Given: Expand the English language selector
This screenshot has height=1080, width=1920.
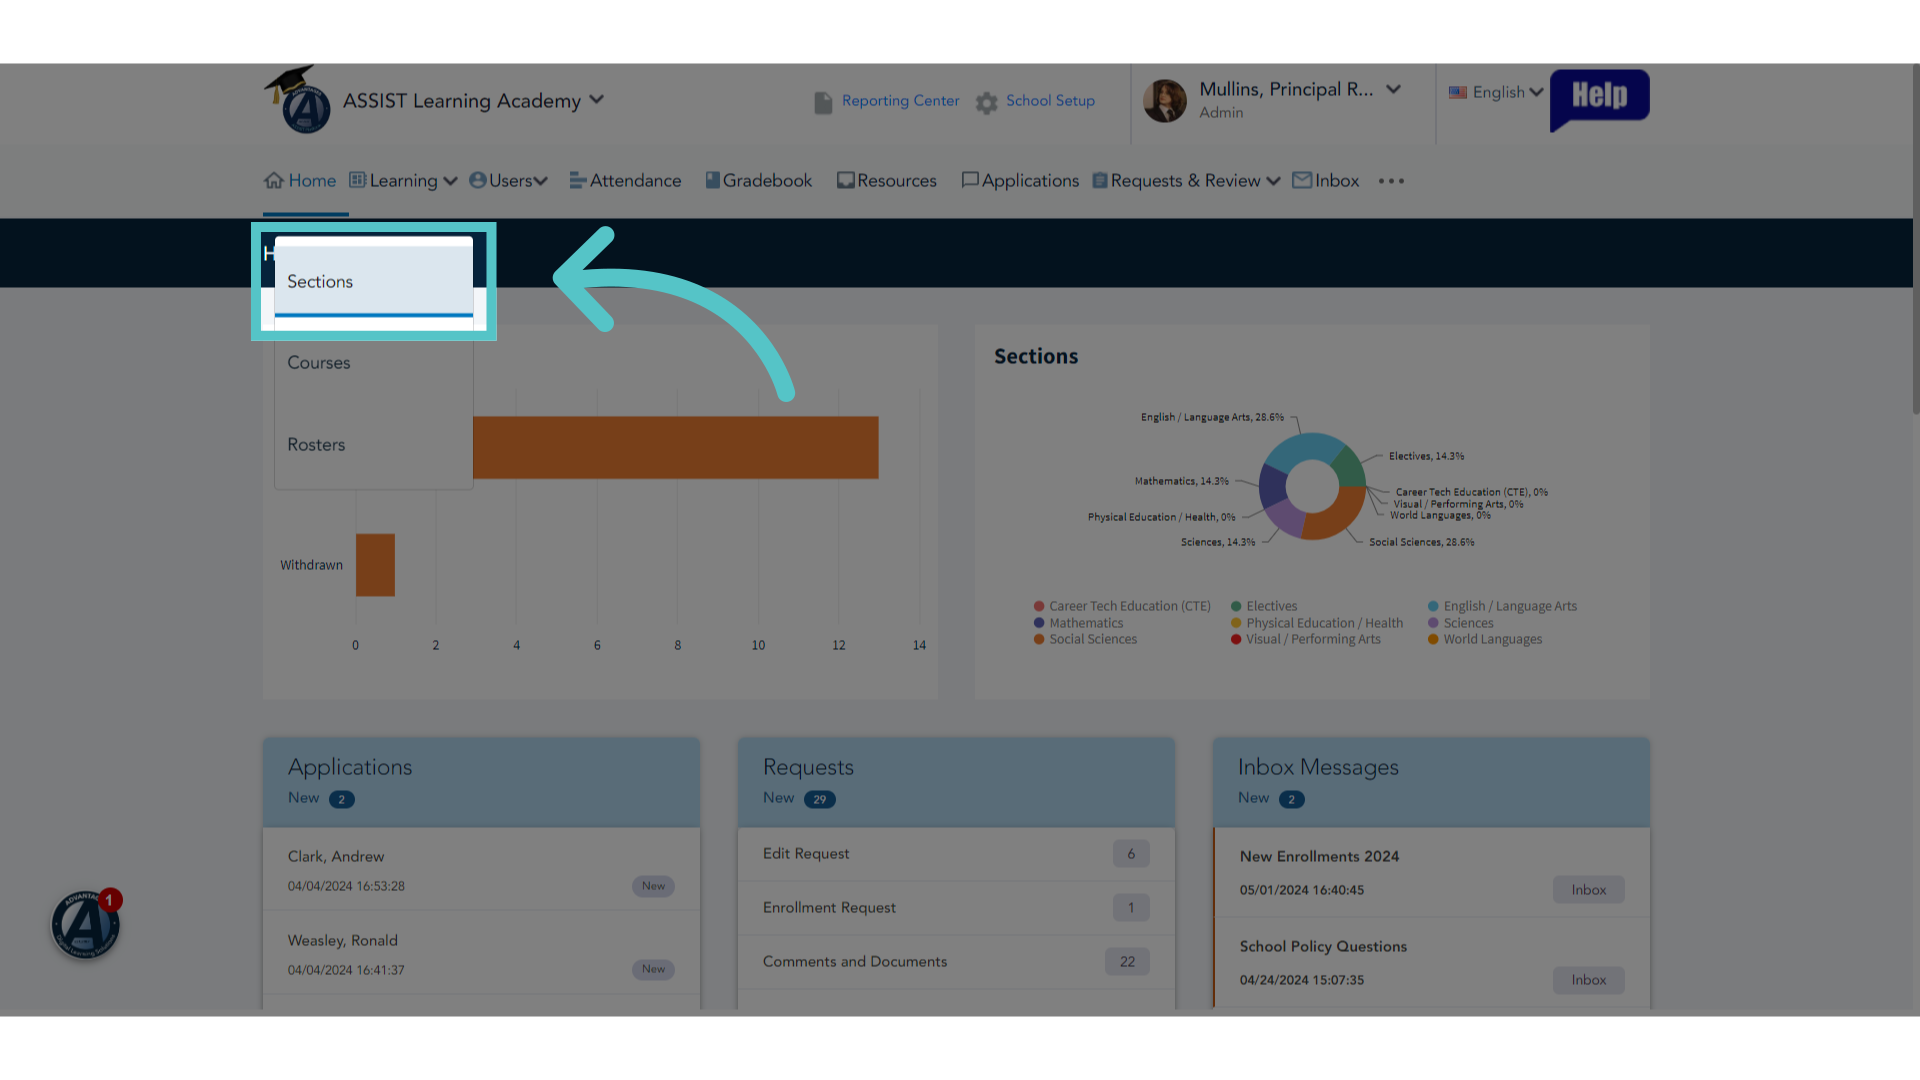Looking at the screenshot, I should pos(1496,92).
